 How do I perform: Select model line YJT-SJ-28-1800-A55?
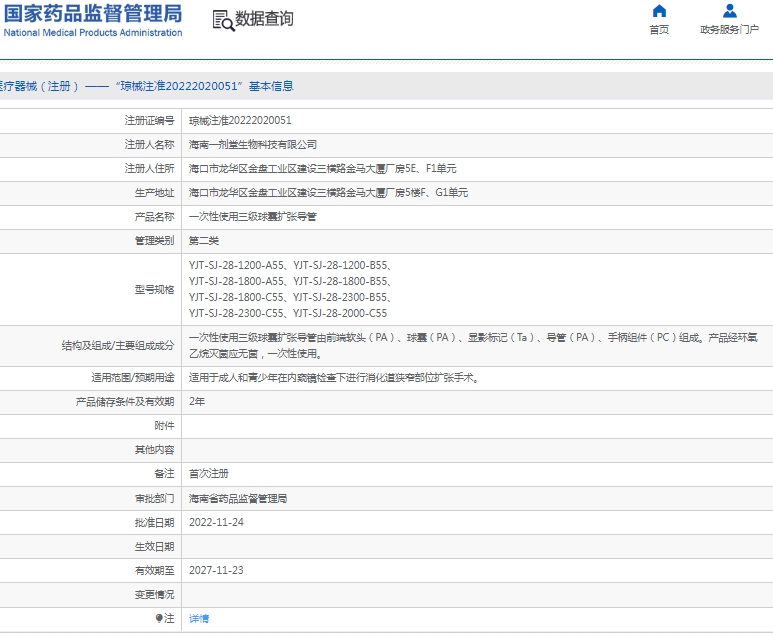290,281
